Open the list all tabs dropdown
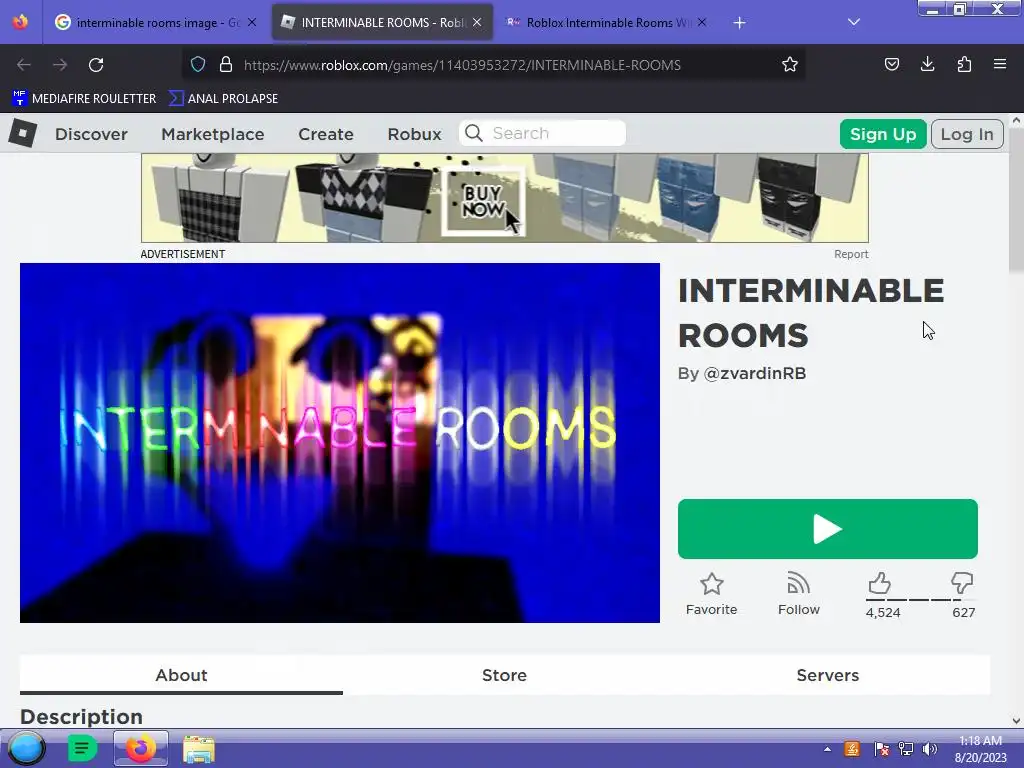The height and width of the screenshot is (768, 1024). click(x=854, y=22)
